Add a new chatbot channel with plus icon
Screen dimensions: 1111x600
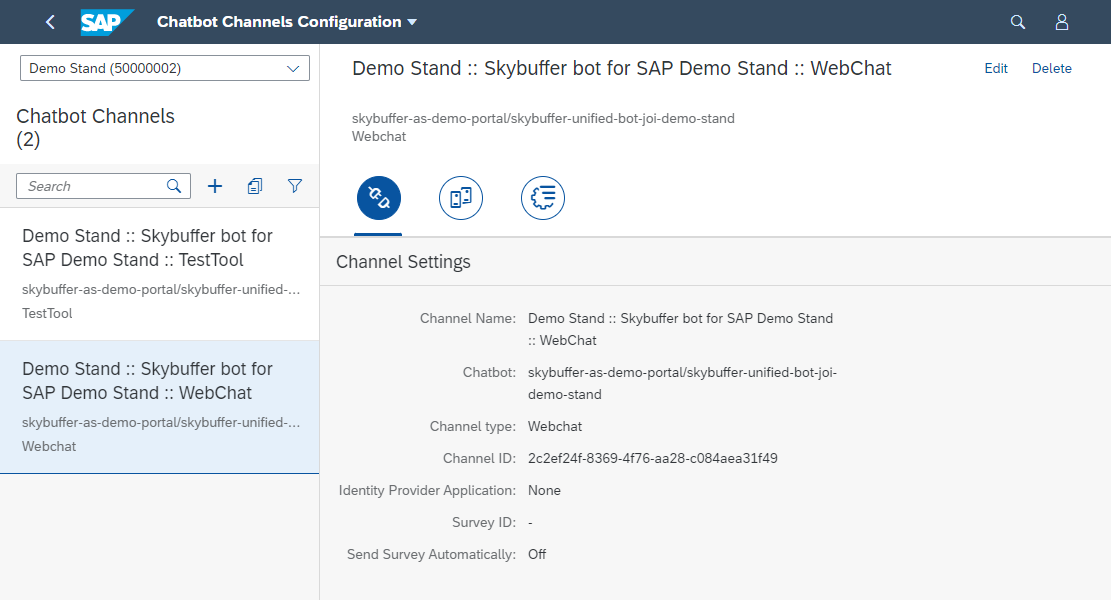(x=215, y=186)
